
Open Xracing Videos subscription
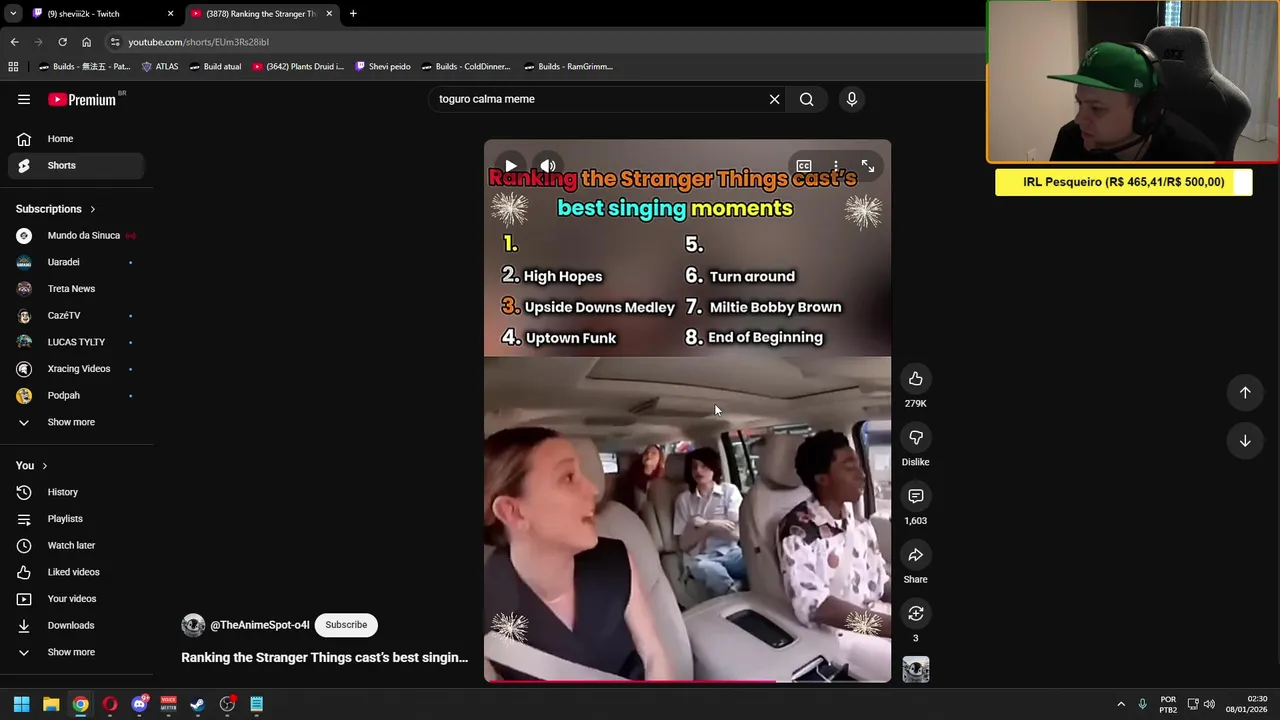coord(76,369)
